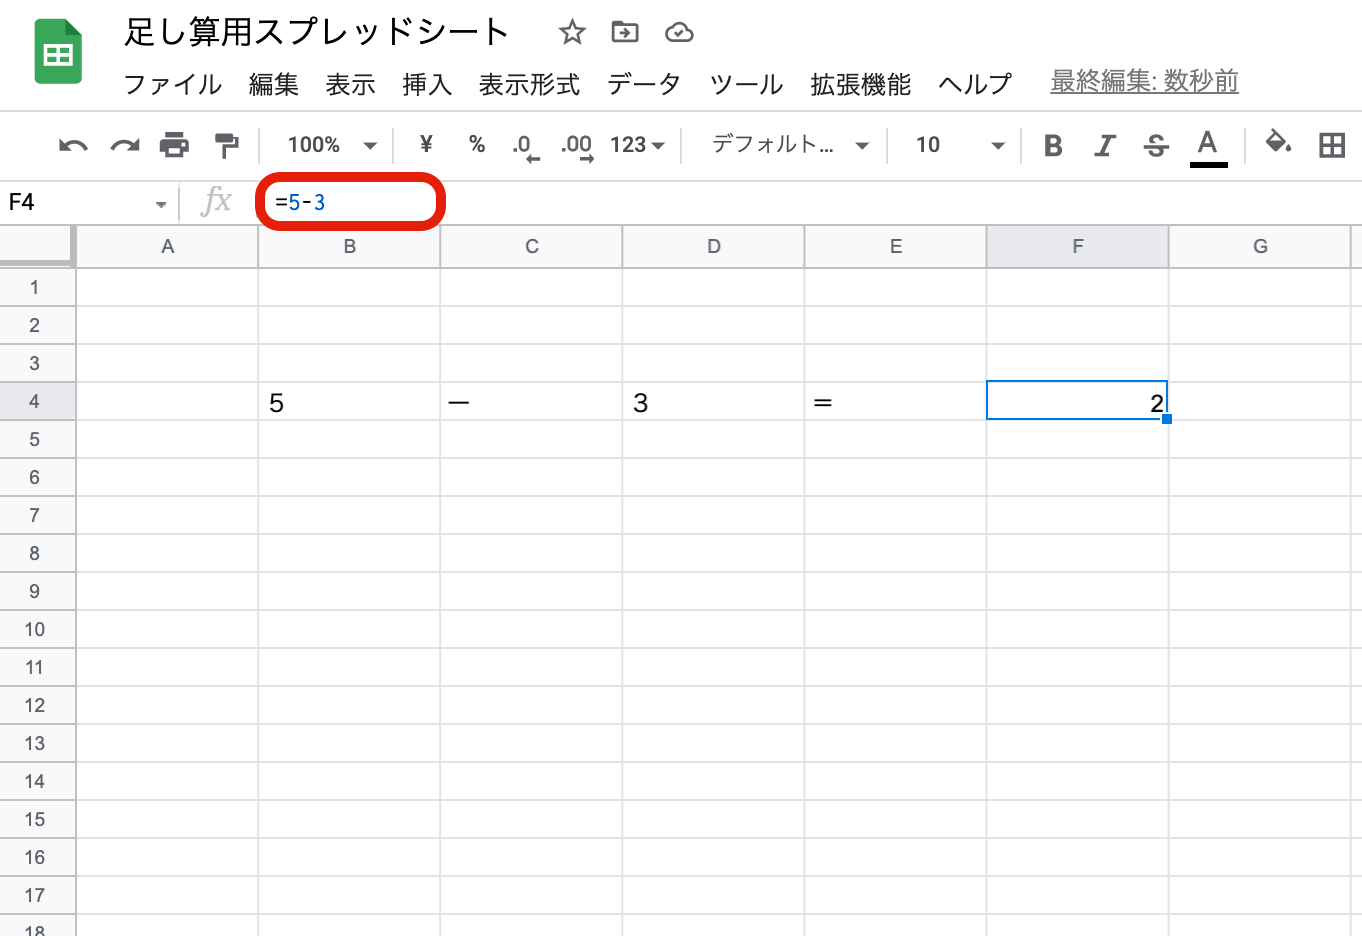This screenshot has width=1362, height=936.
Task: Open the ヘルプ menu
Action: (x=975, y=84)
